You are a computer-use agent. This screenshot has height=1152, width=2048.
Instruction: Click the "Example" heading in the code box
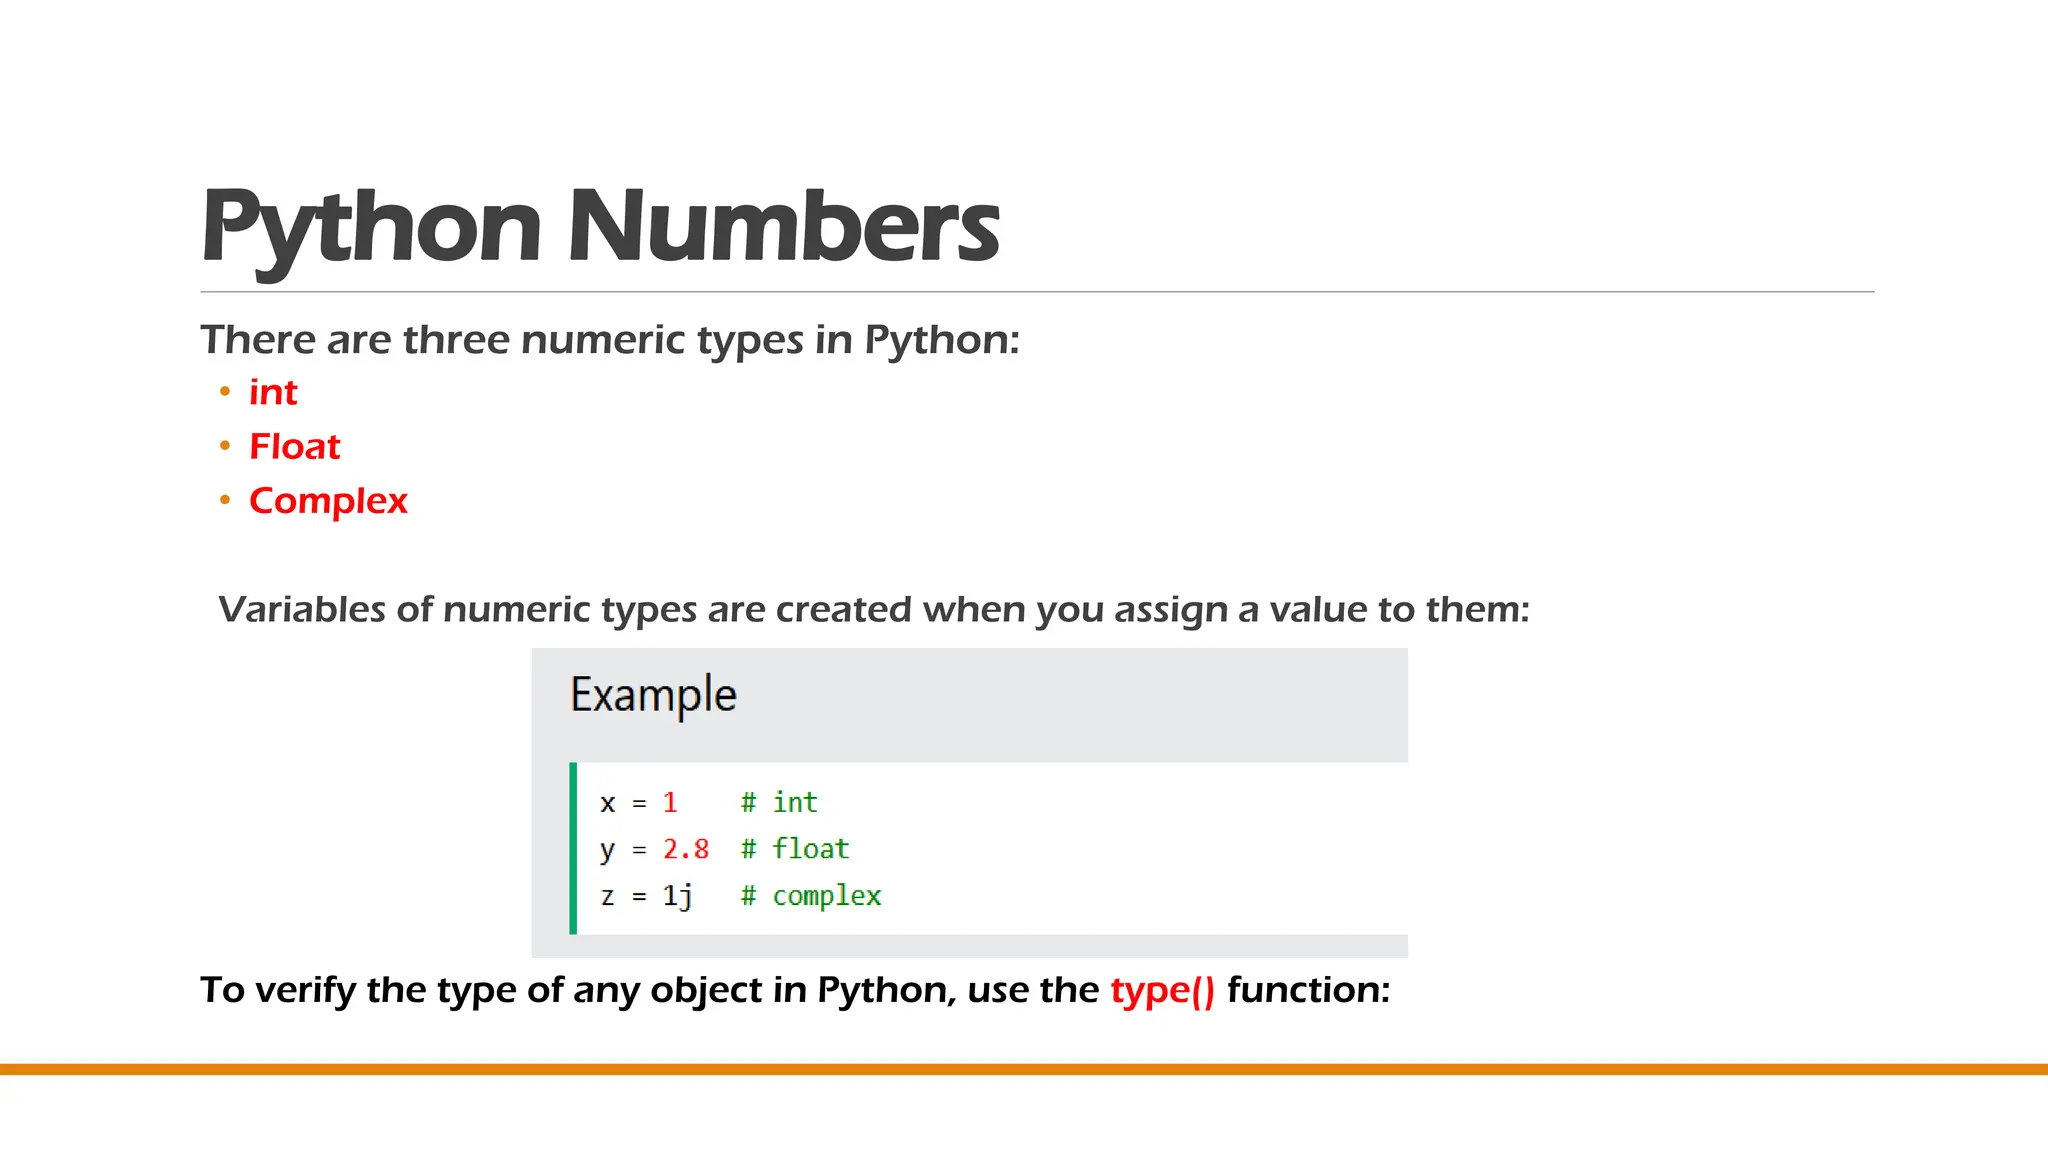tap(653, 695)
